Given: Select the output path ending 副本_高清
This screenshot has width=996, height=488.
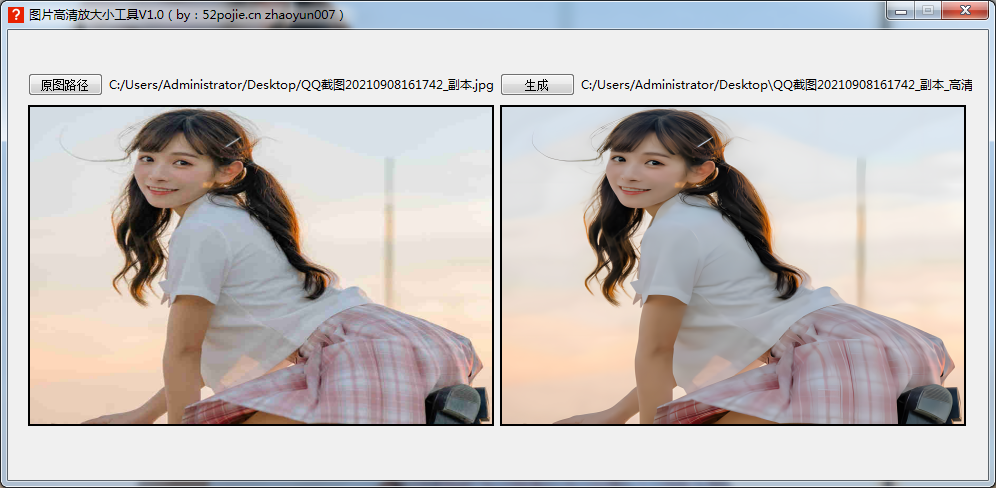Looking at the screenshot, I should (776, 85).
